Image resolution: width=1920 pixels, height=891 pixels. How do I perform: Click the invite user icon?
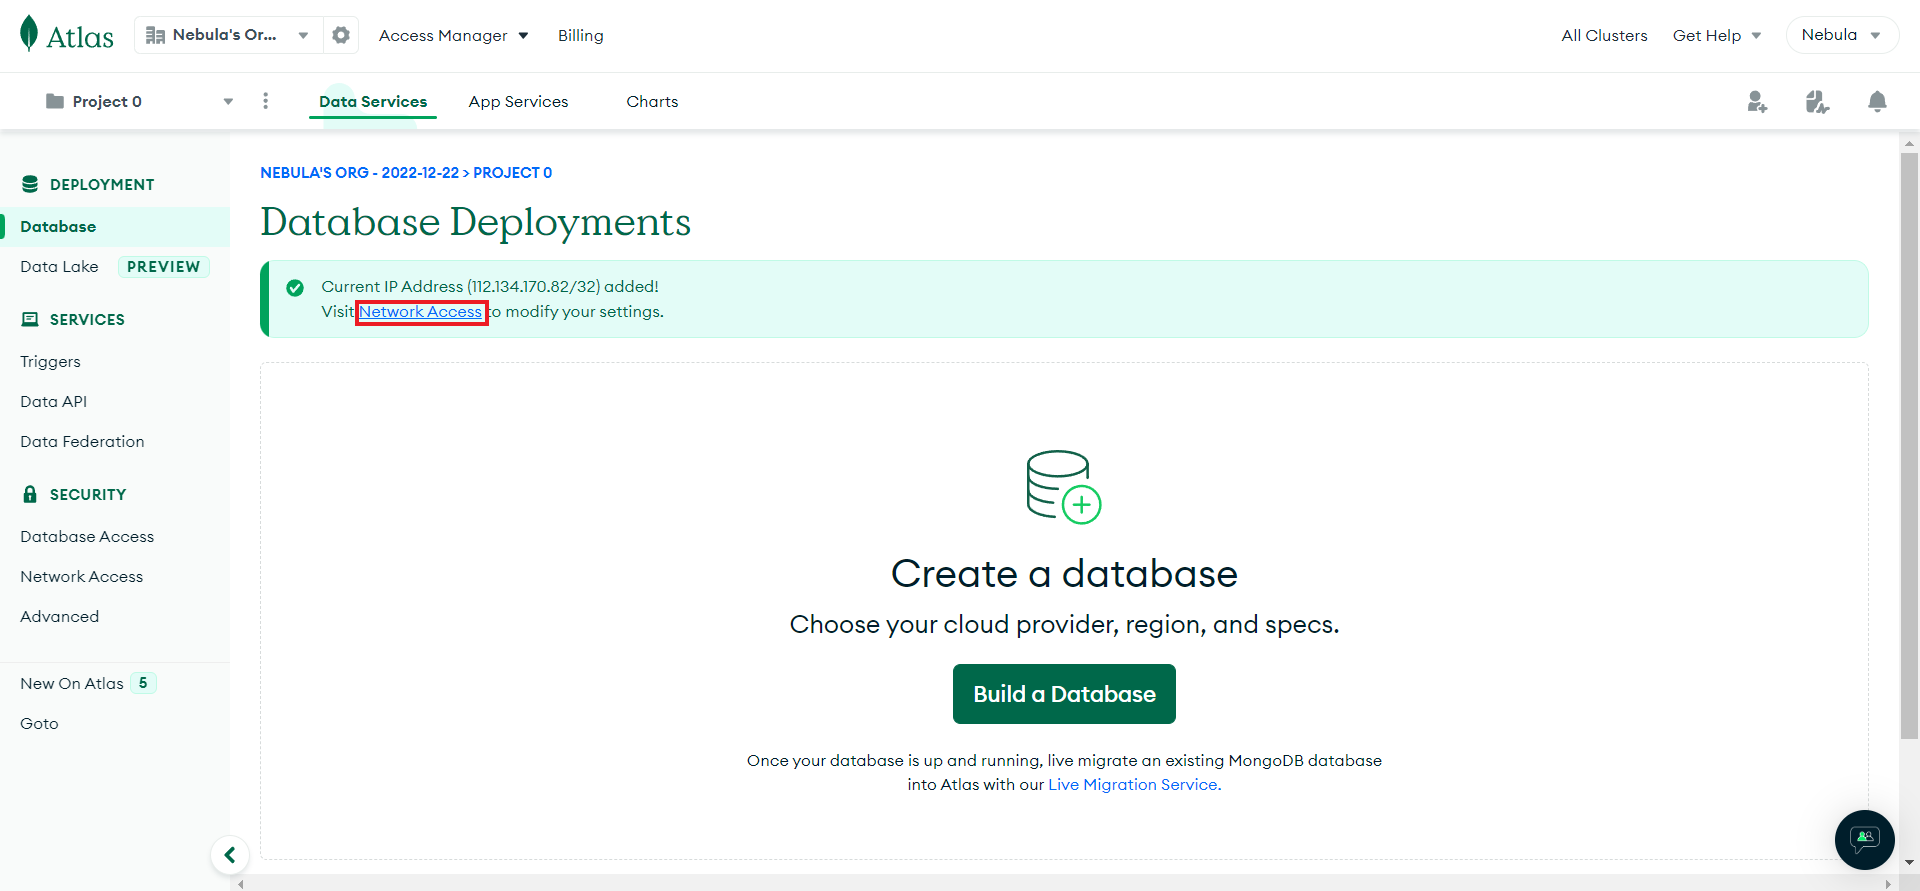tap(1757, 101)
